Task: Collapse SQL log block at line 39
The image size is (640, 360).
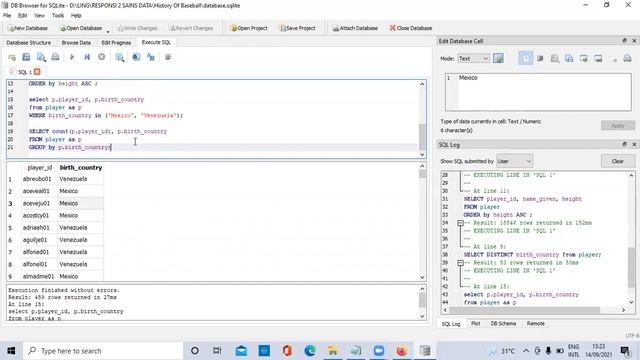Action: pyautogui.click(x=460, y=263)
